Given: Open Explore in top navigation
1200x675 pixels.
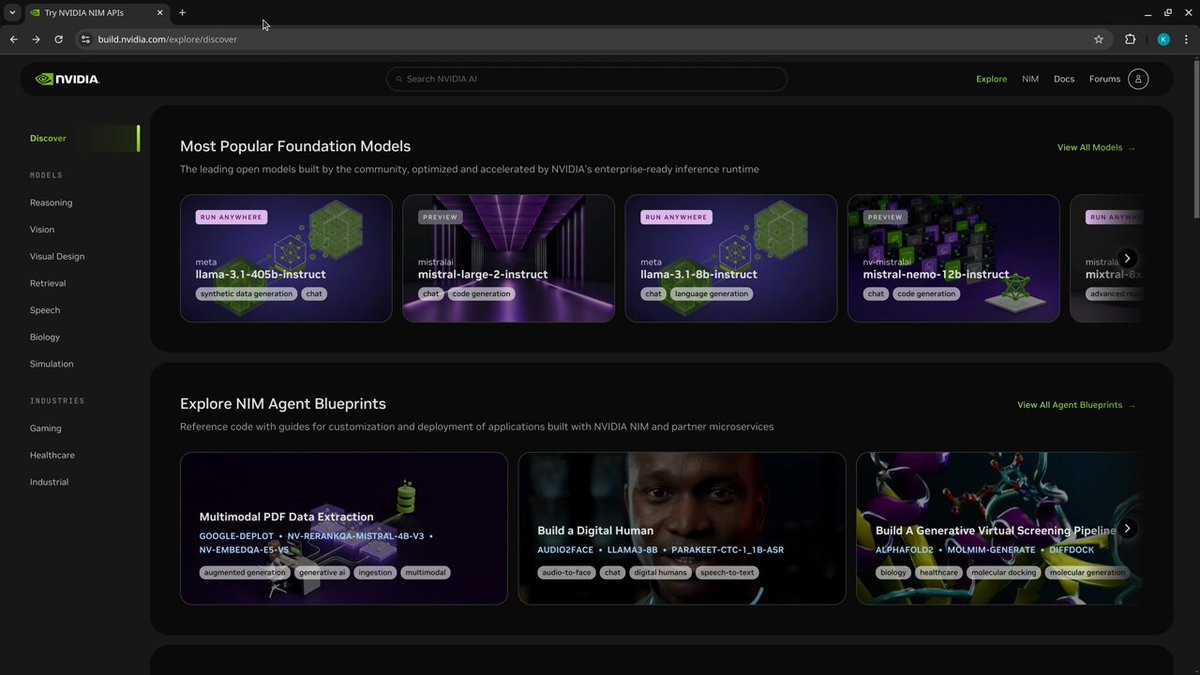Looking at the screenshot, I should click(991, 79).
